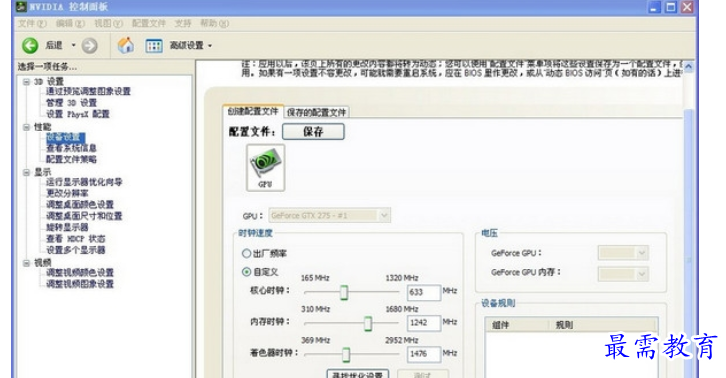Click the 3D 设置 category label

[x=49, y=82]
